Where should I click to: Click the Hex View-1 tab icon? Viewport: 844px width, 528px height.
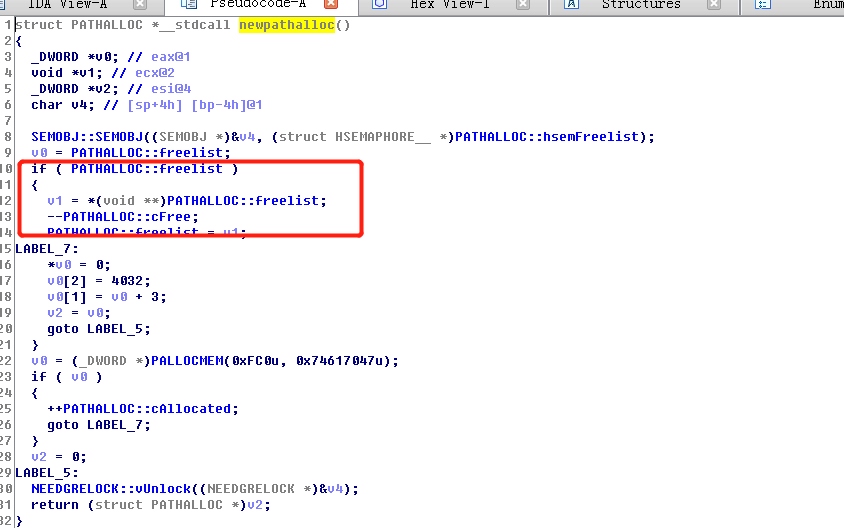coord(379,4)
